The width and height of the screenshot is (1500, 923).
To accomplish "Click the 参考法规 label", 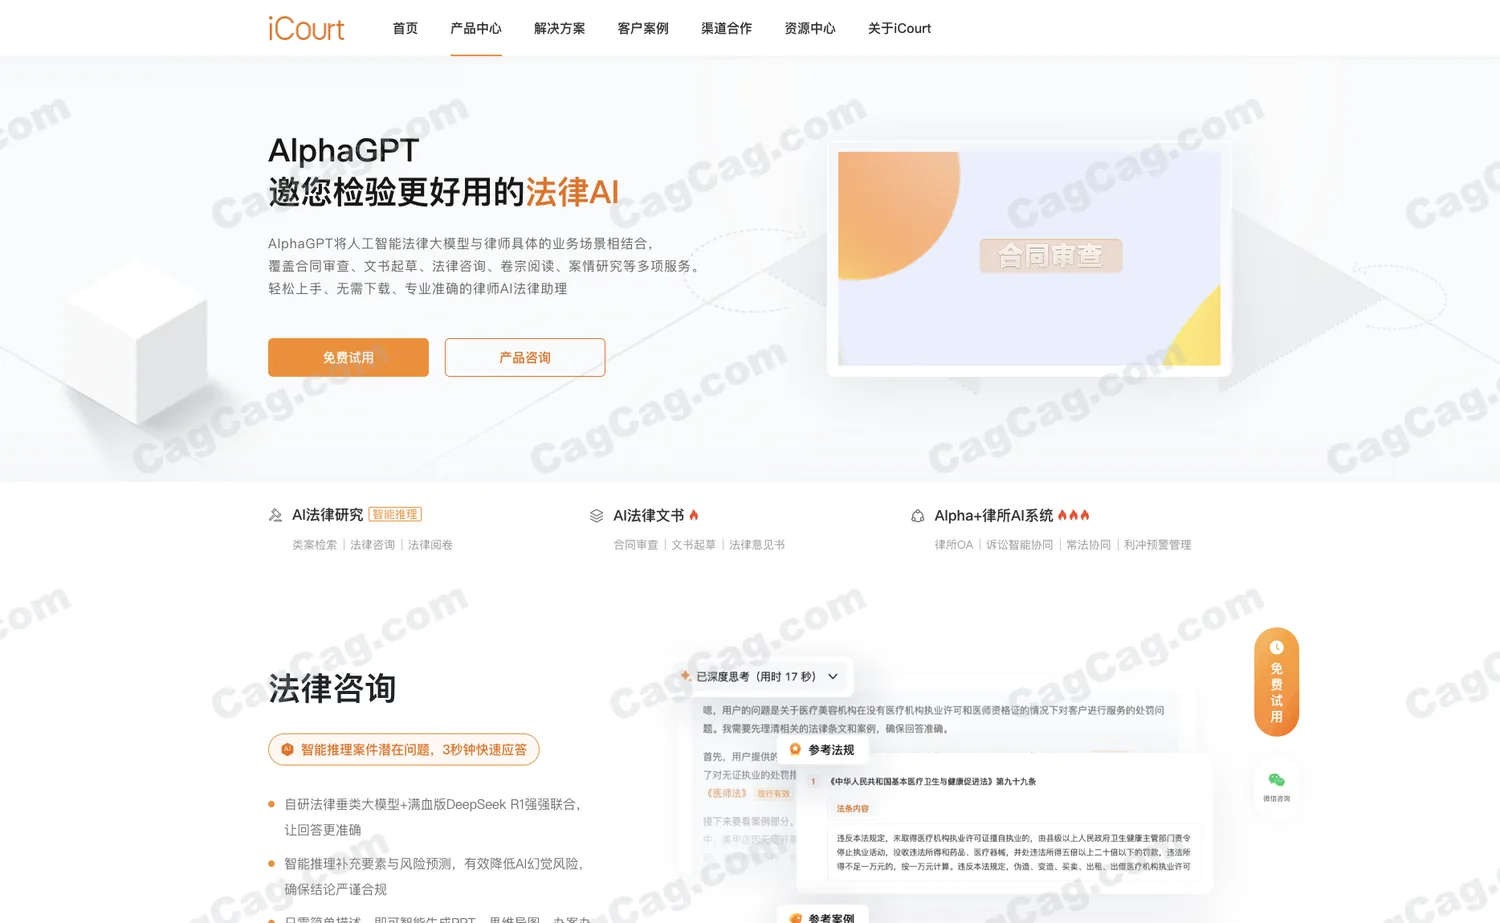I will click(x=831, y=749).
